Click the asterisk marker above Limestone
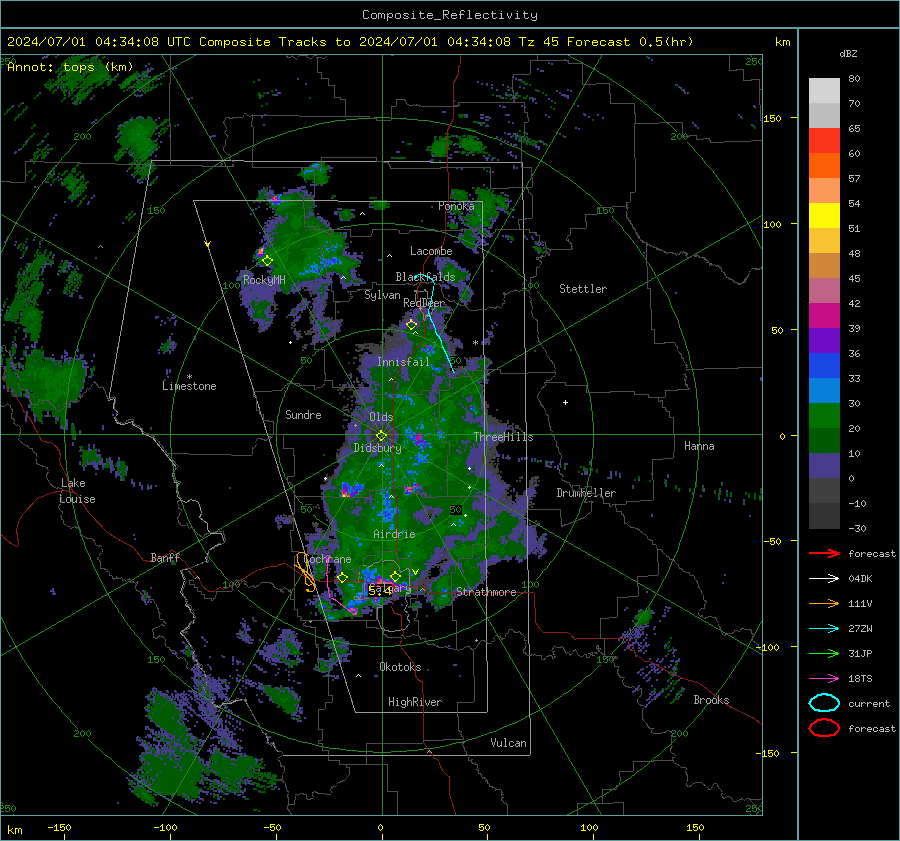The image size is (900, 841). click(189, 377)
